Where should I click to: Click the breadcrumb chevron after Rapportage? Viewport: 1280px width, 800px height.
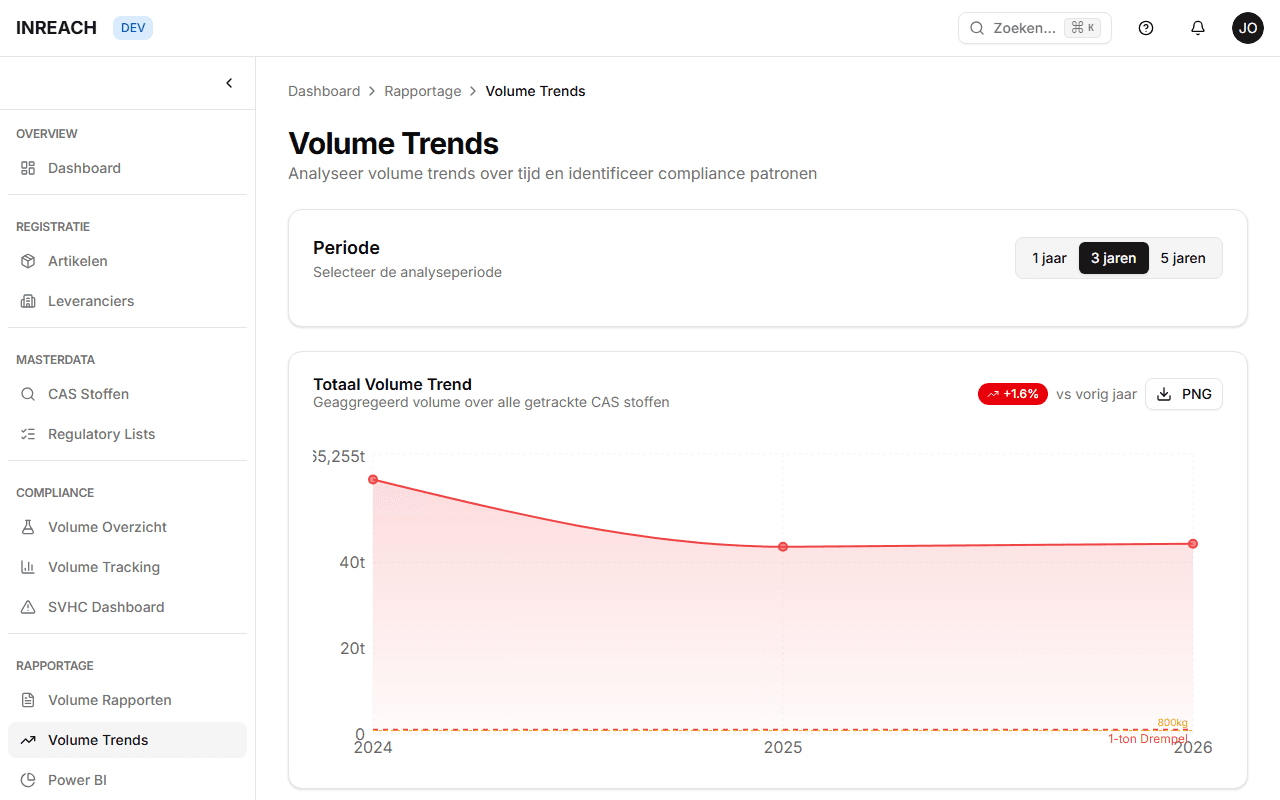coord(474,91)
